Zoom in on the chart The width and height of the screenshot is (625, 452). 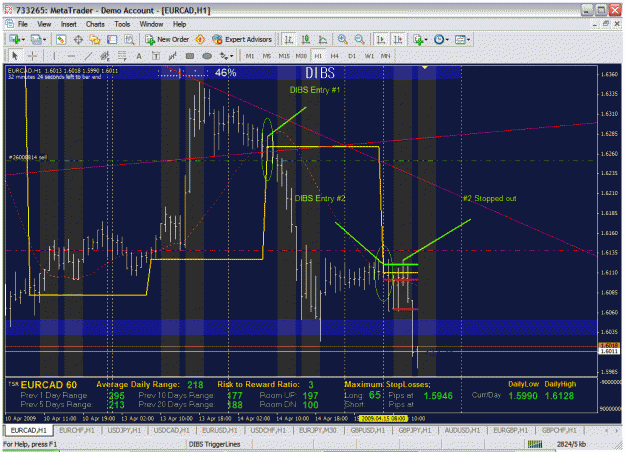[342, 39]
